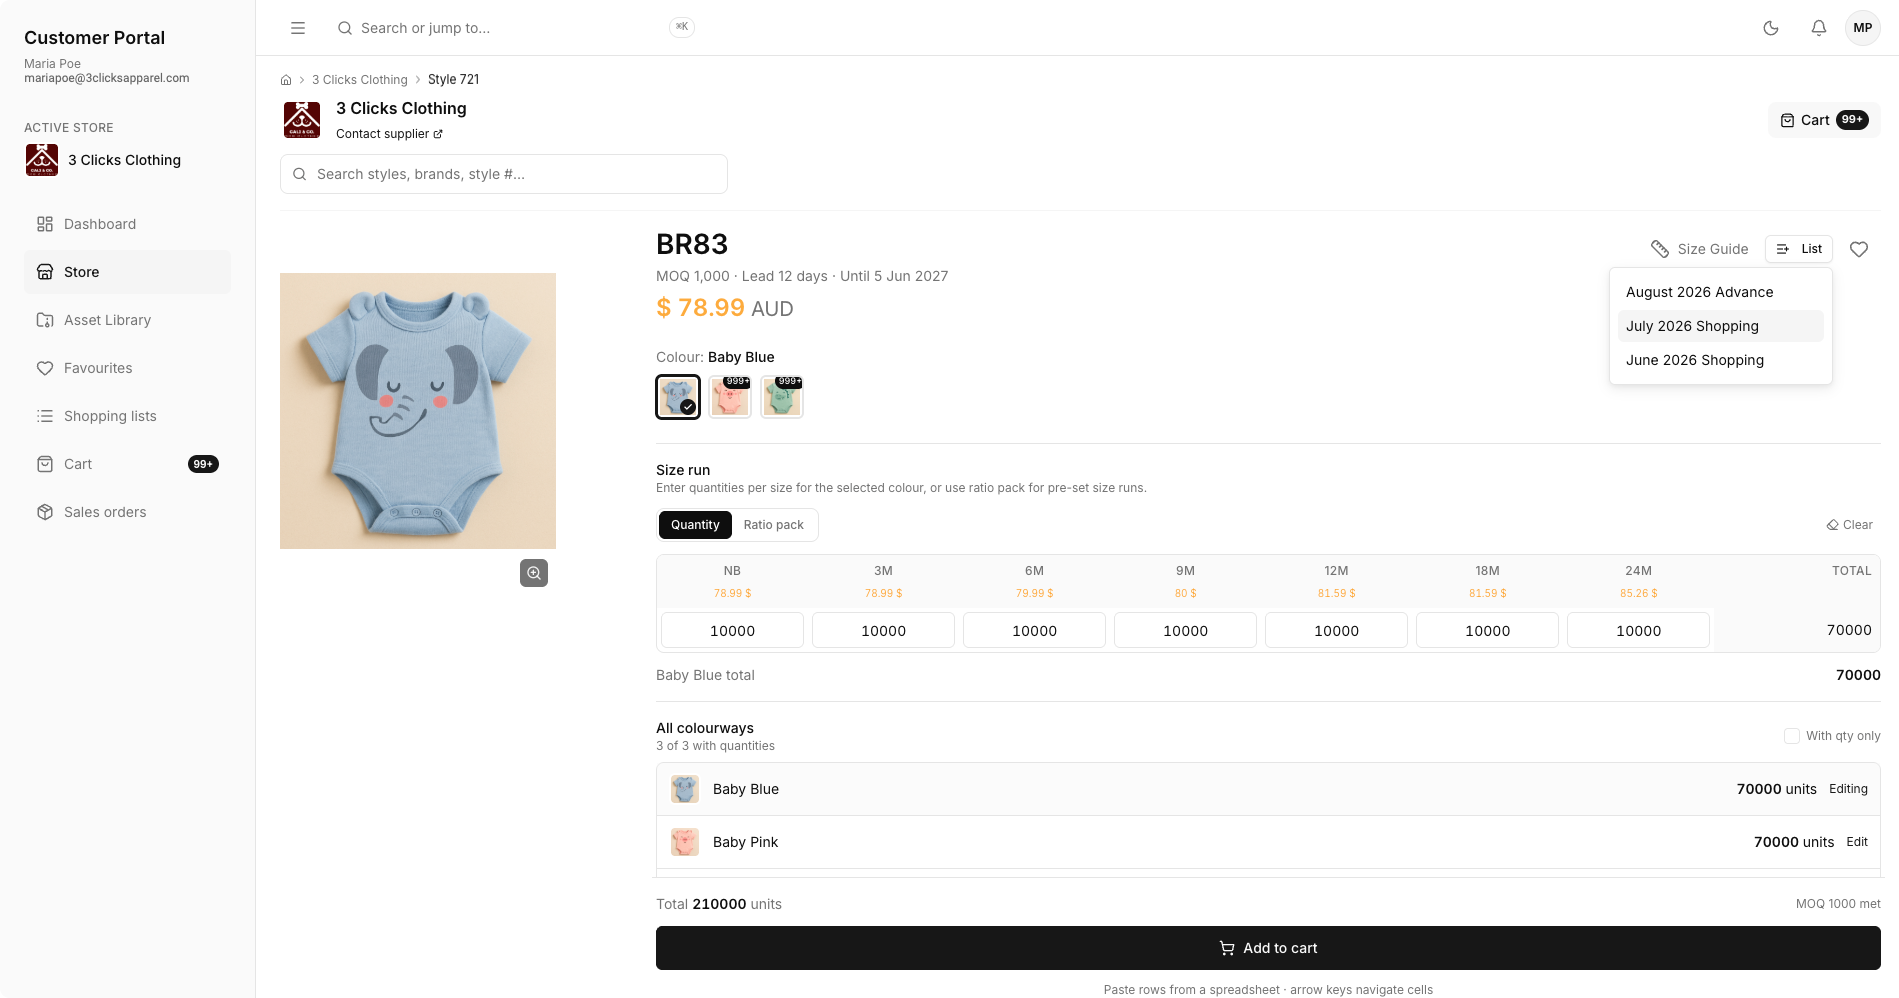The height and width of the screenshot is (998, 1899).
Task: Click the NB quantity input field
Action: [x=732, y=631]
